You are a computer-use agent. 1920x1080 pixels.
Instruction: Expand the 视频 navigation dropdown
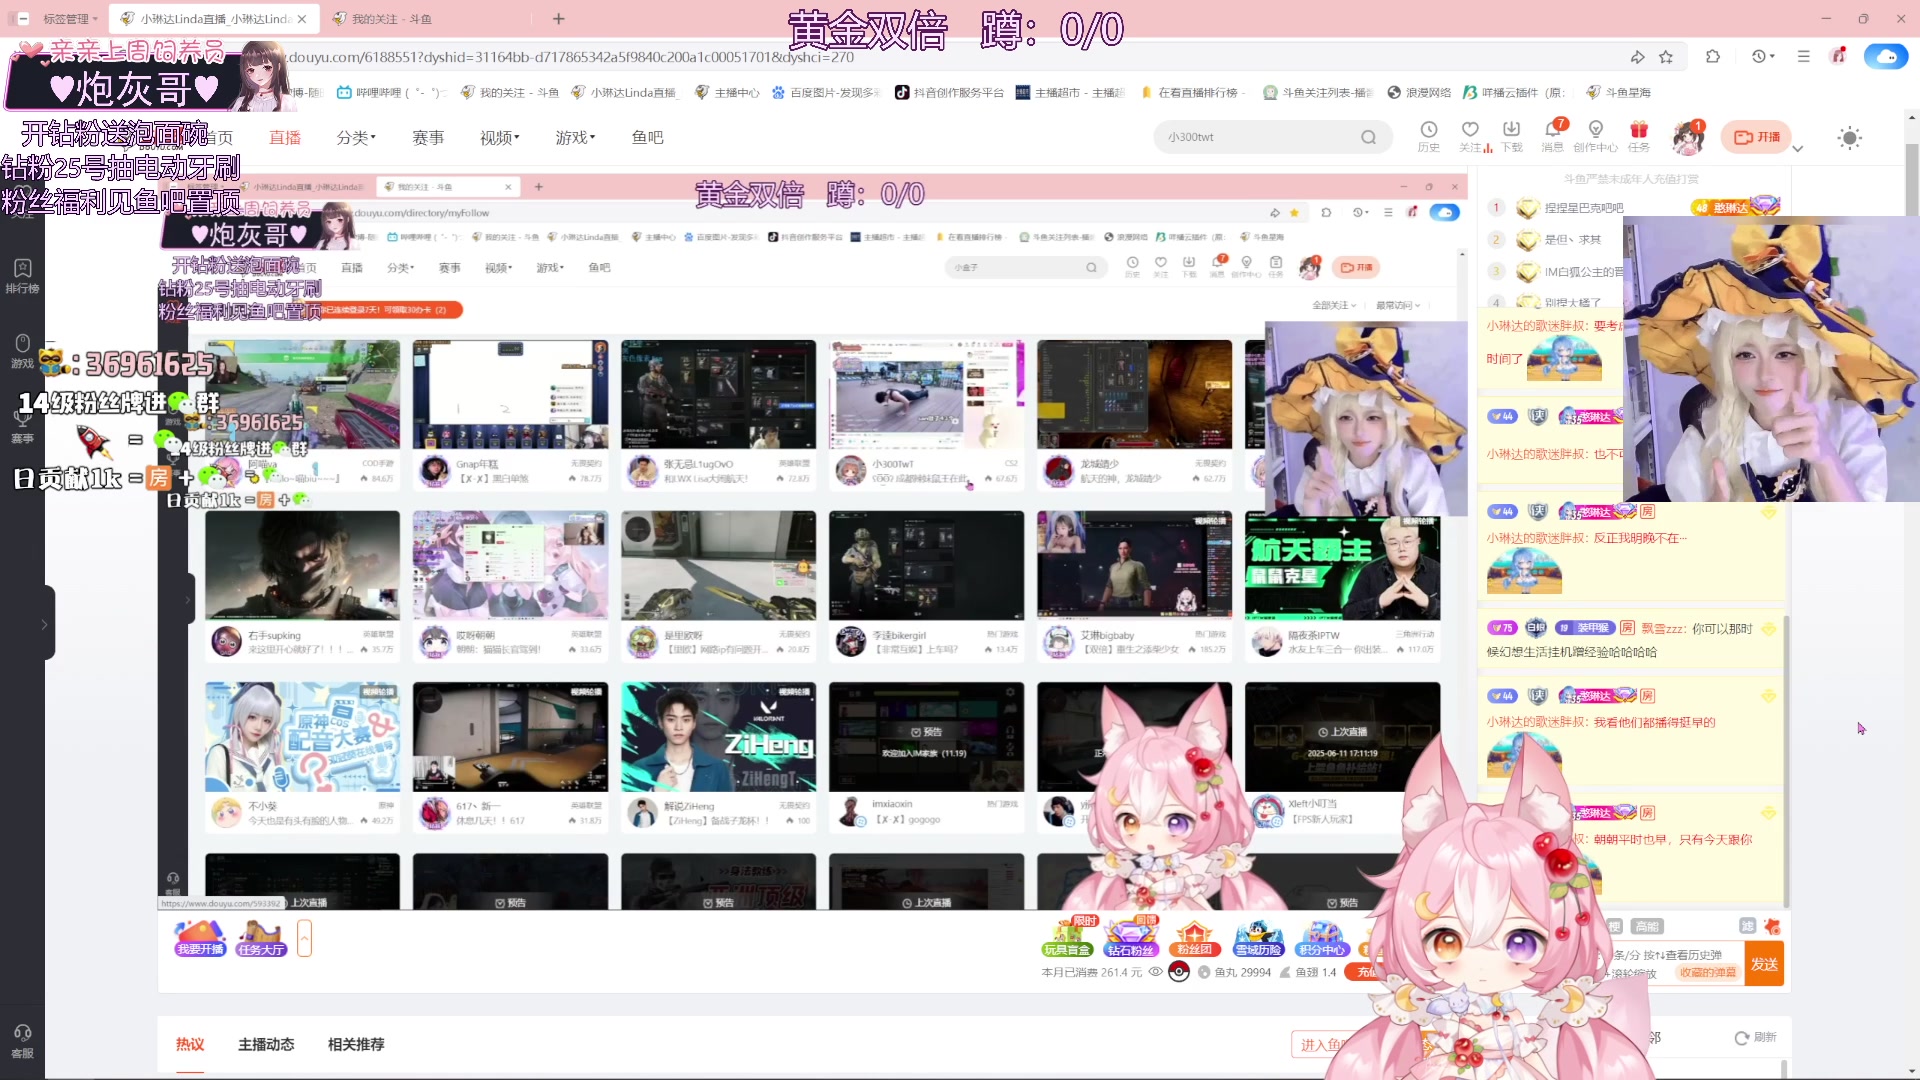pos(499,137)
